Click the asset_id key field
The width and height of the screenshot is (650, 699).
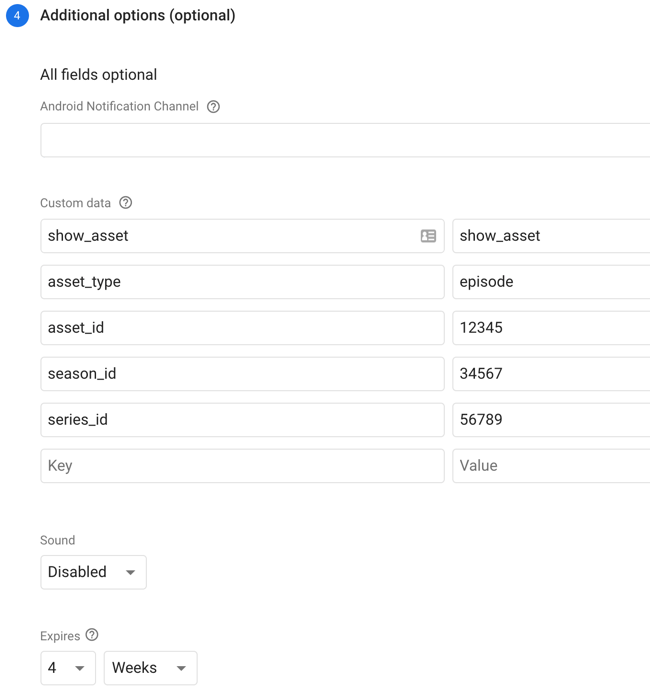click(242, 328)
